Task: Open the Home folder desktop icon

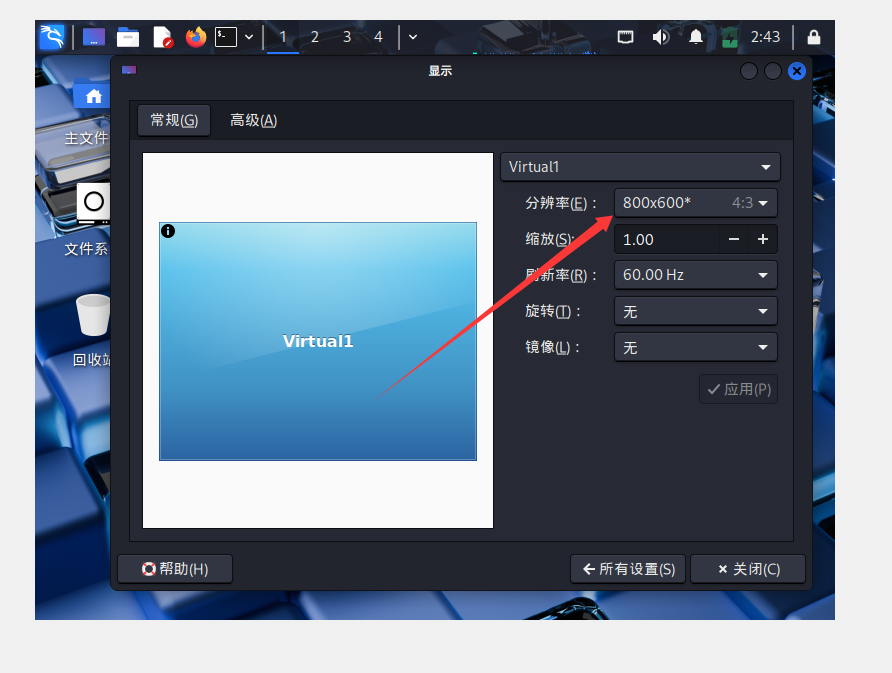Action: click(x=93, y=96)
